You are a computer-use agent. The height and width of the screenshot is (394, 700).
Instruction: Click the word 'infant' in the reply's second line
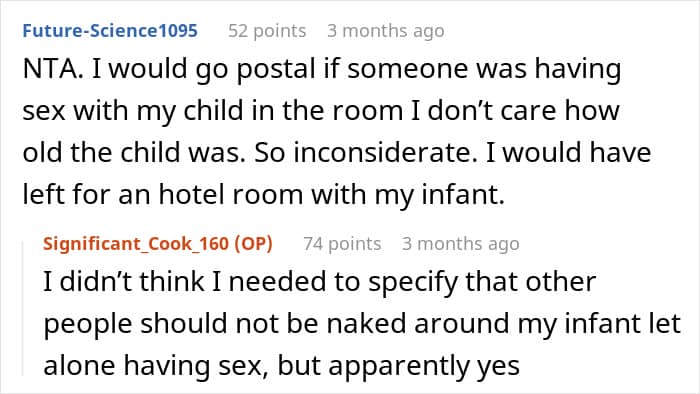[x=602, y=323]
